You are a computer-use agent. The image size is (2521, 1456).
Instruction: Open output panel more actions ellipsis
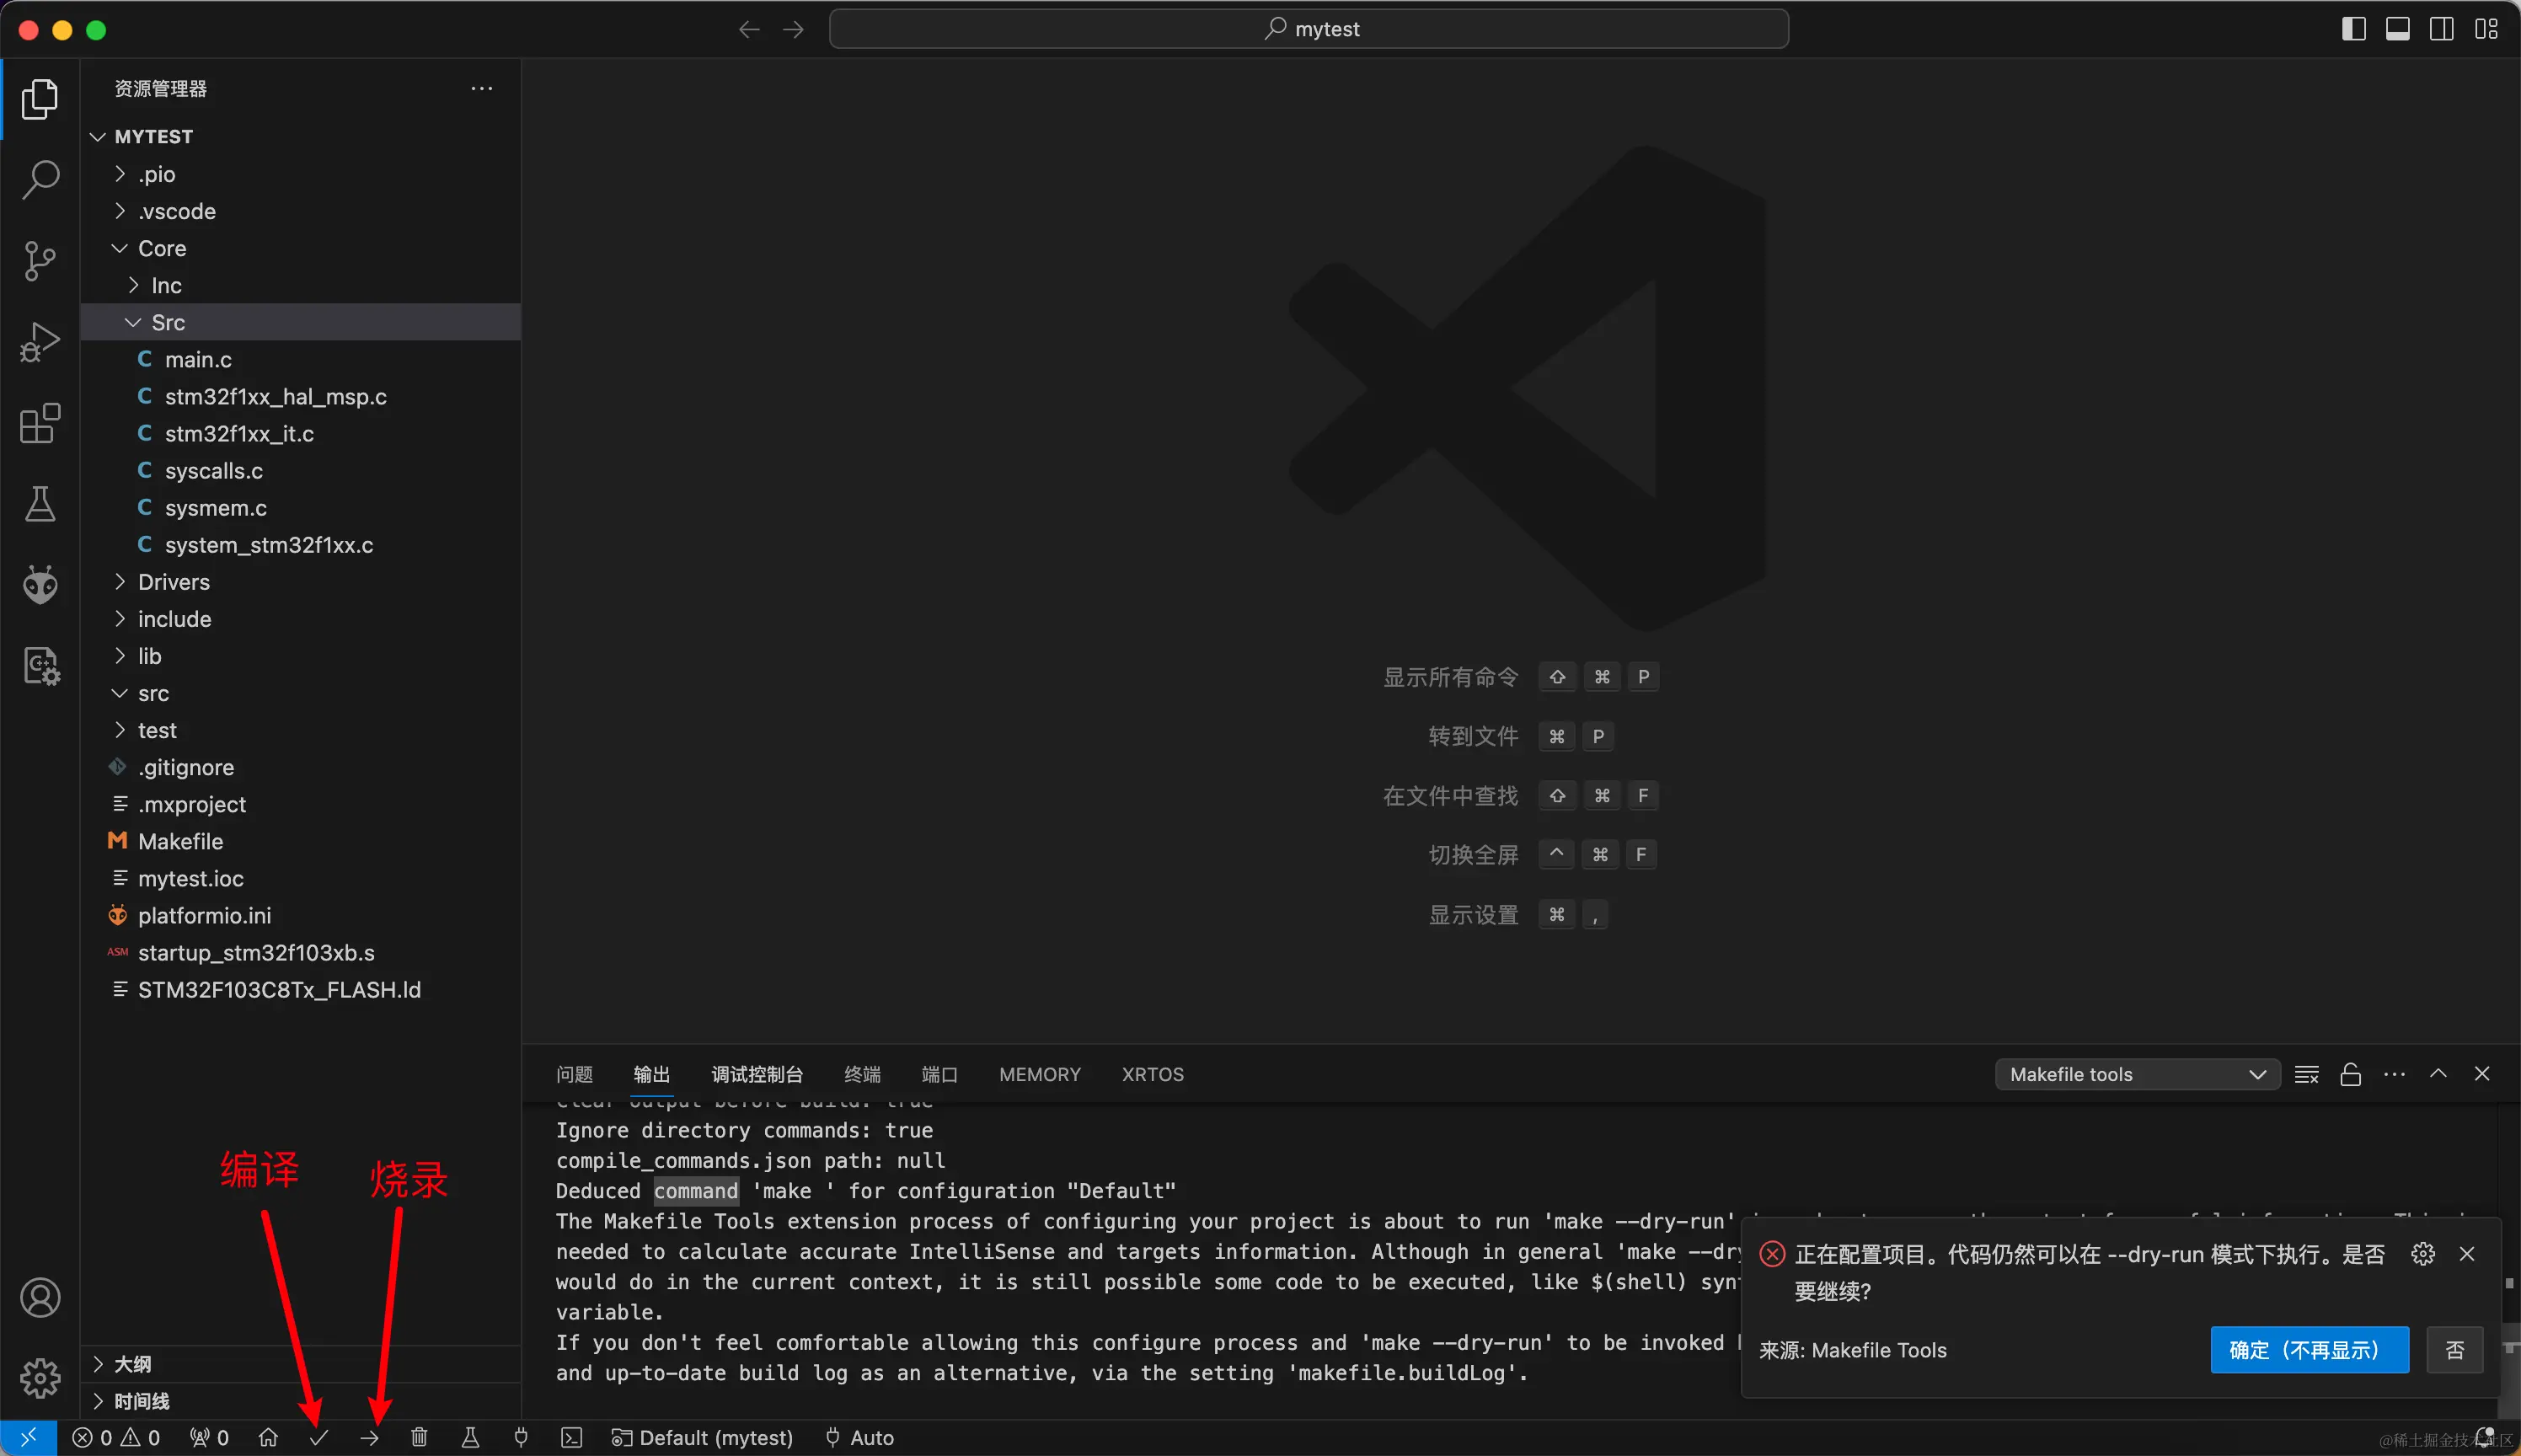click(2394, 1075)
